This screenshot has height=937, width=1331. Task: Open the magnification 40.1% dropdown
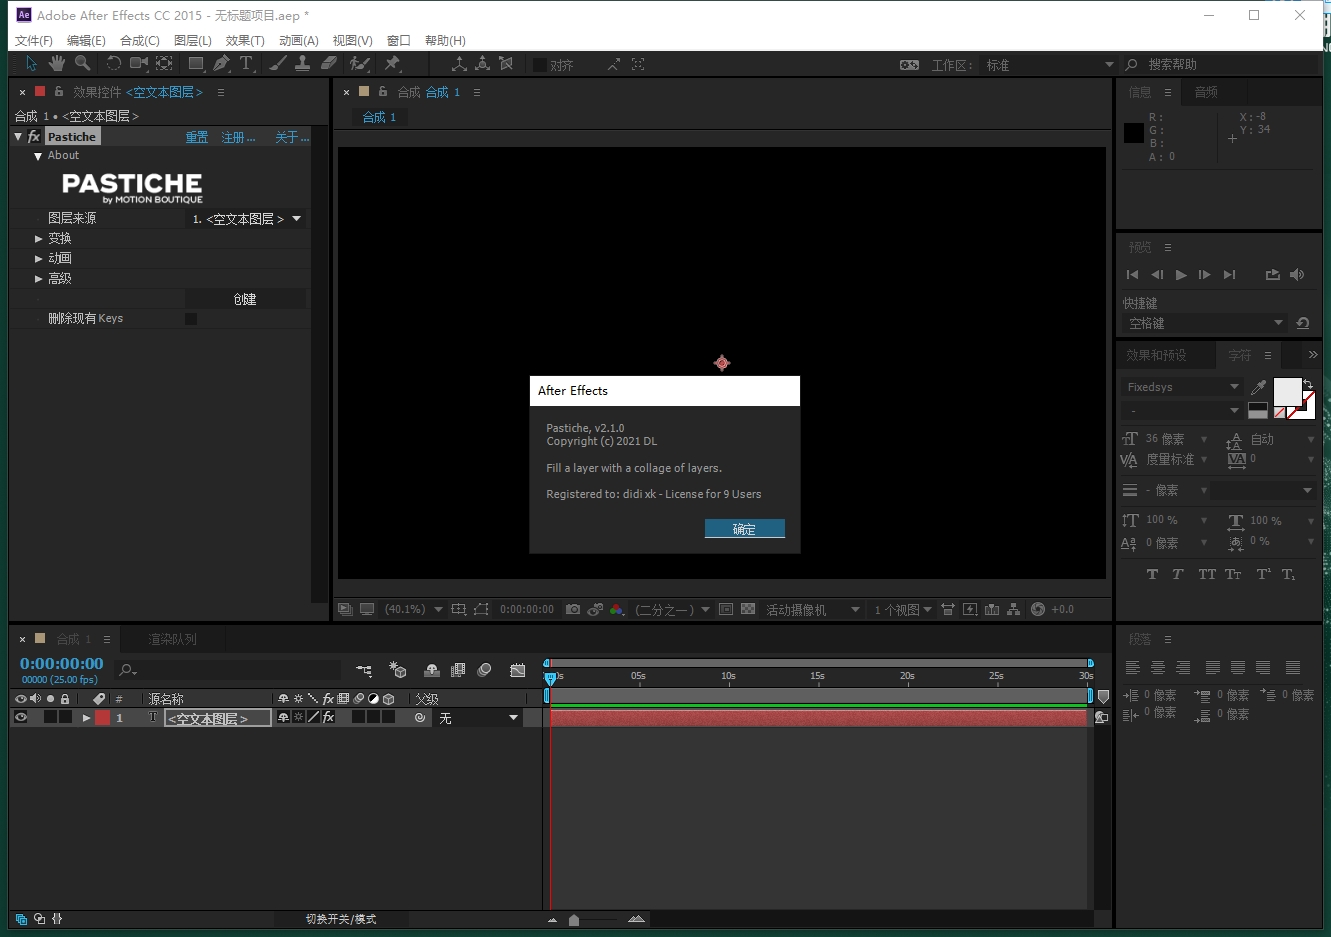coord(413,609)
